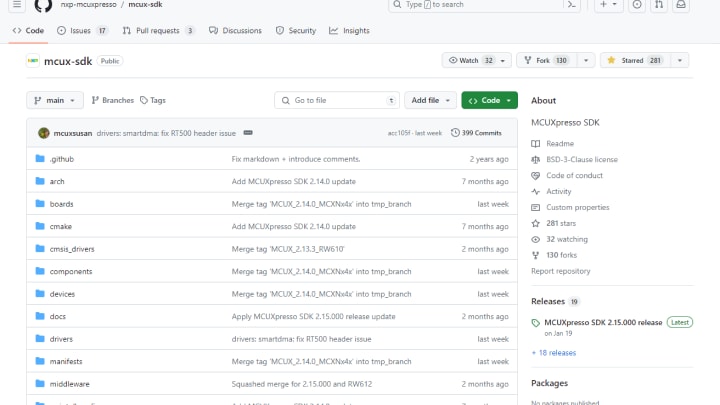
Task: Click the GitHub logo icon
Action: pyautogui.click(x=42, y=5)
